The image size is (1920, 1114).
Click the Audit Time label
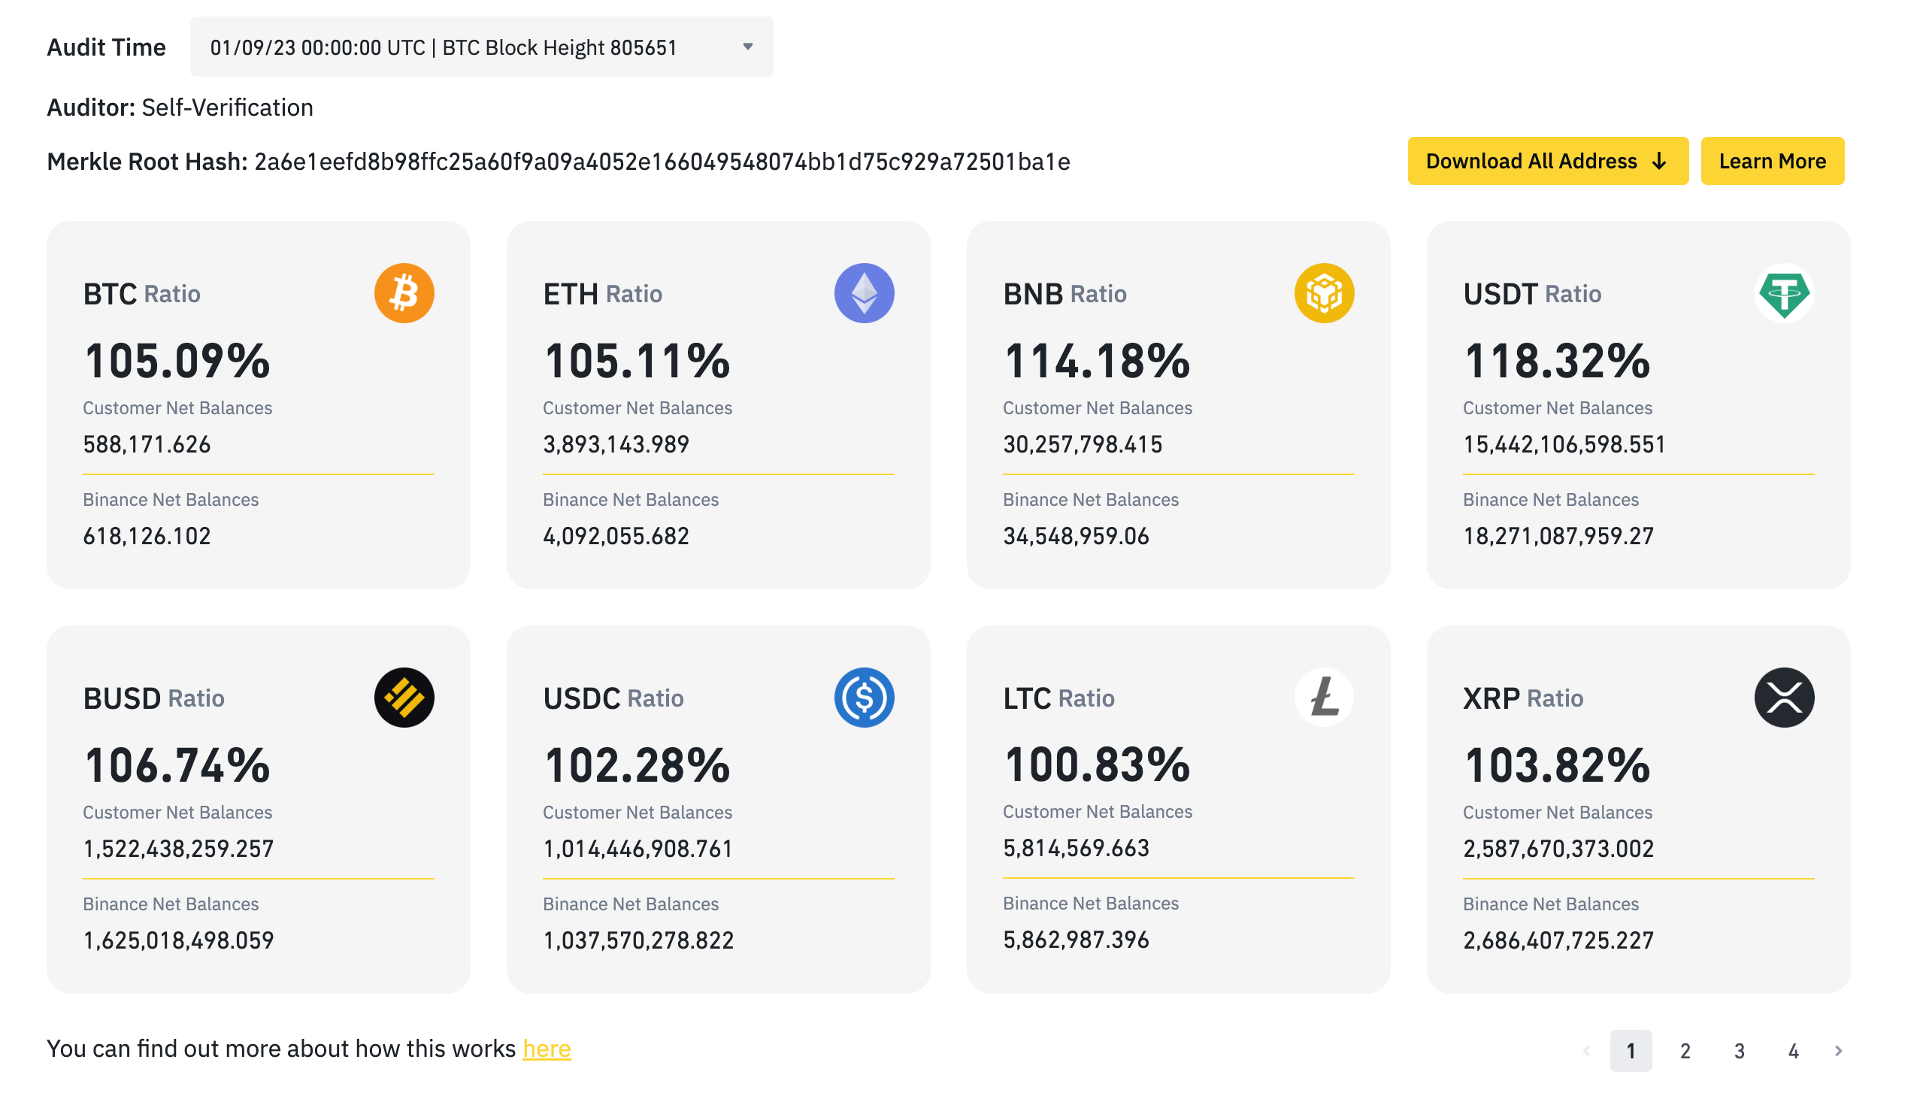(106, 47)
